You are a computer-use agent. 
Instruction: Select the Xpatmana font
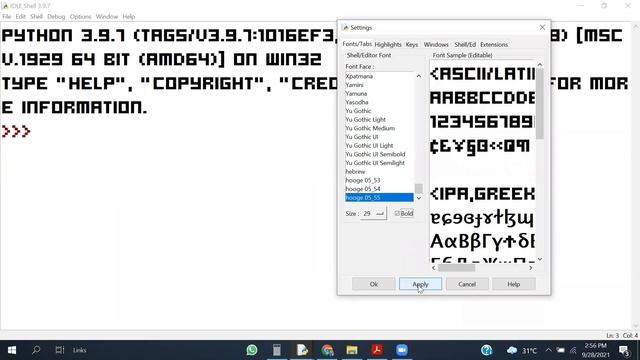coord(379,76)
